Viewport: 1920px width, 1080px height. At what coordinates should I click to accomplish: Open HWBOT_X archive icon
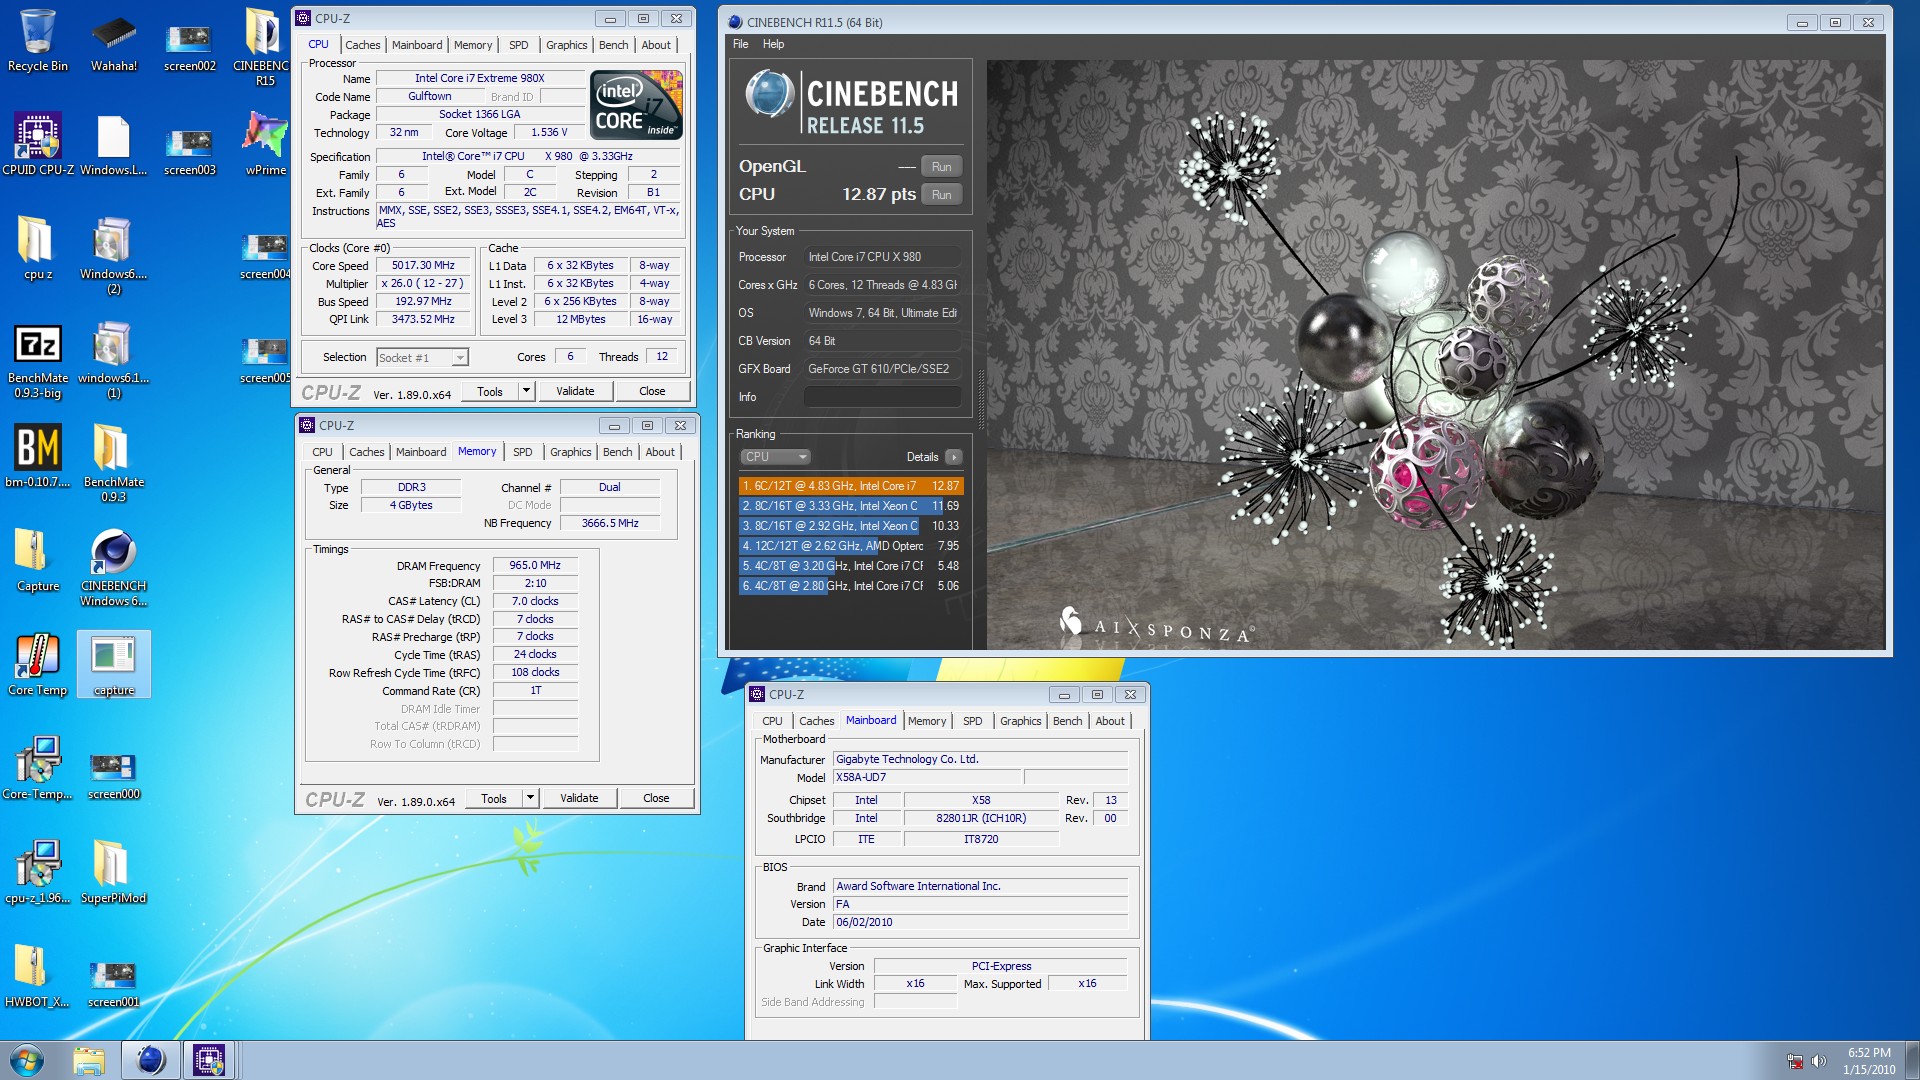tap(38, 976)
